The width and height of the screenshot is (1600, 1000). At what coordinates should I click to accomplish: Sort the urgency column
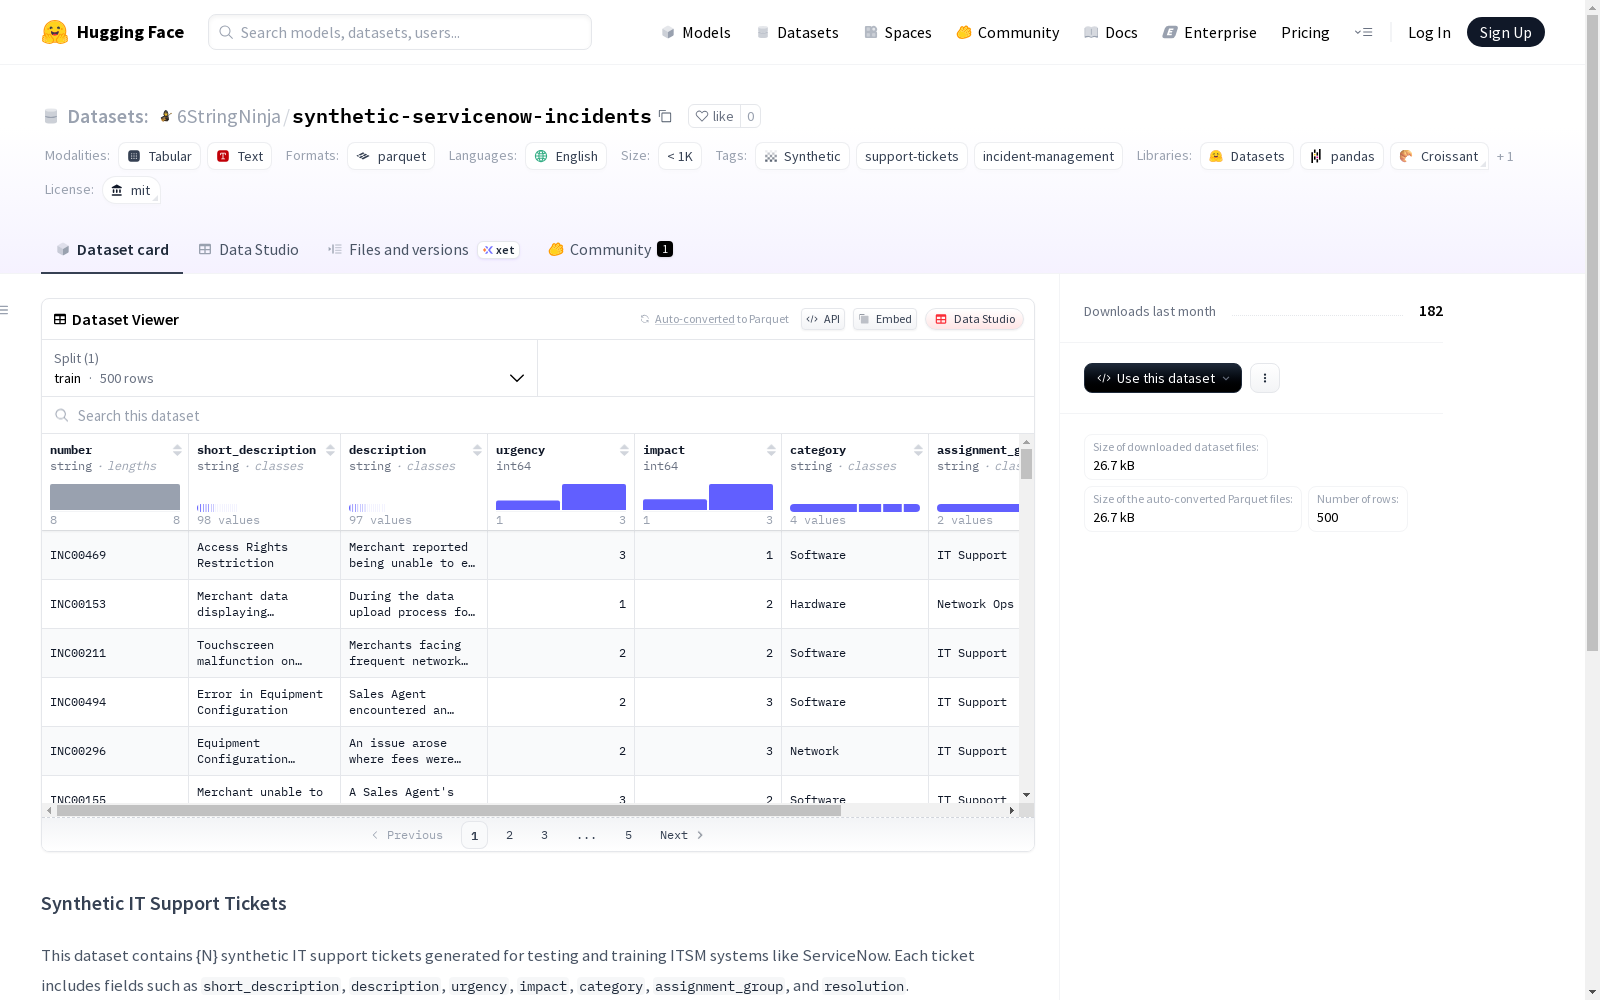pyautogui.click(x=624, y=450)
